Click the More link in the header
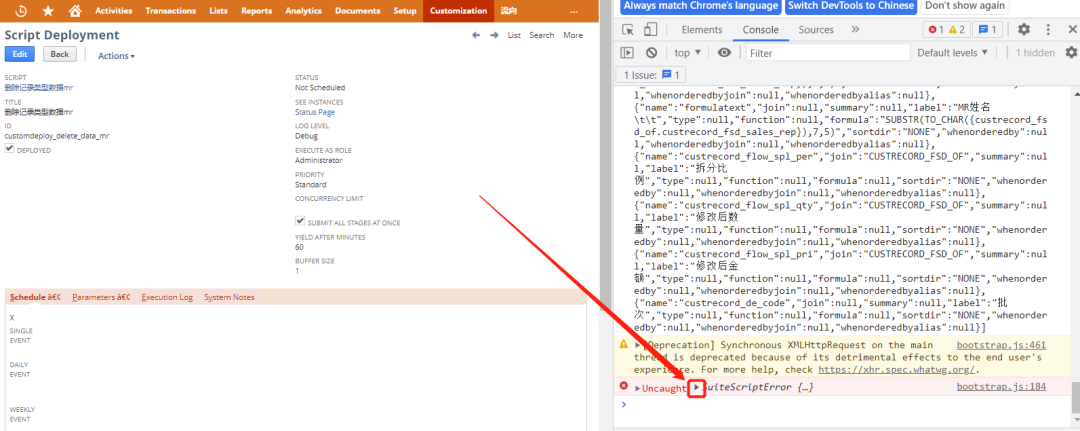The width and height of the screenshot is (1080, 431). pyautogui.click(x=573, y=35)
